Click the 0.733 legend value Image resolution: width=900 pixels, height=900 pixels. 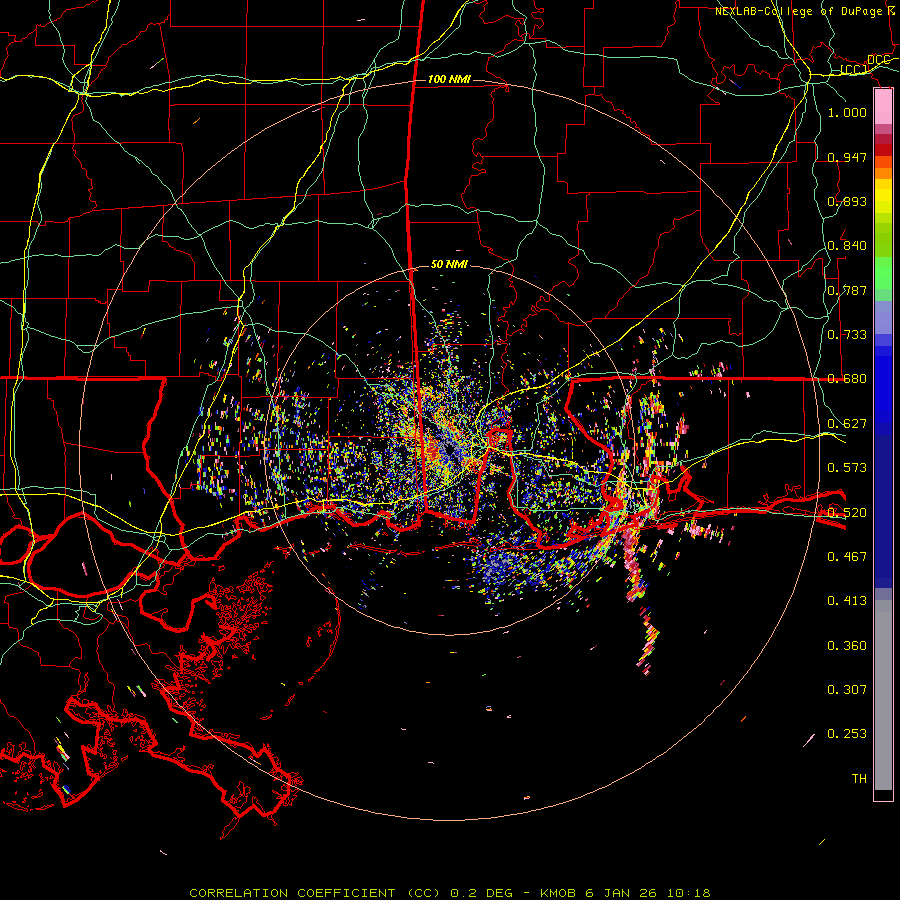(x=847, y=335)
